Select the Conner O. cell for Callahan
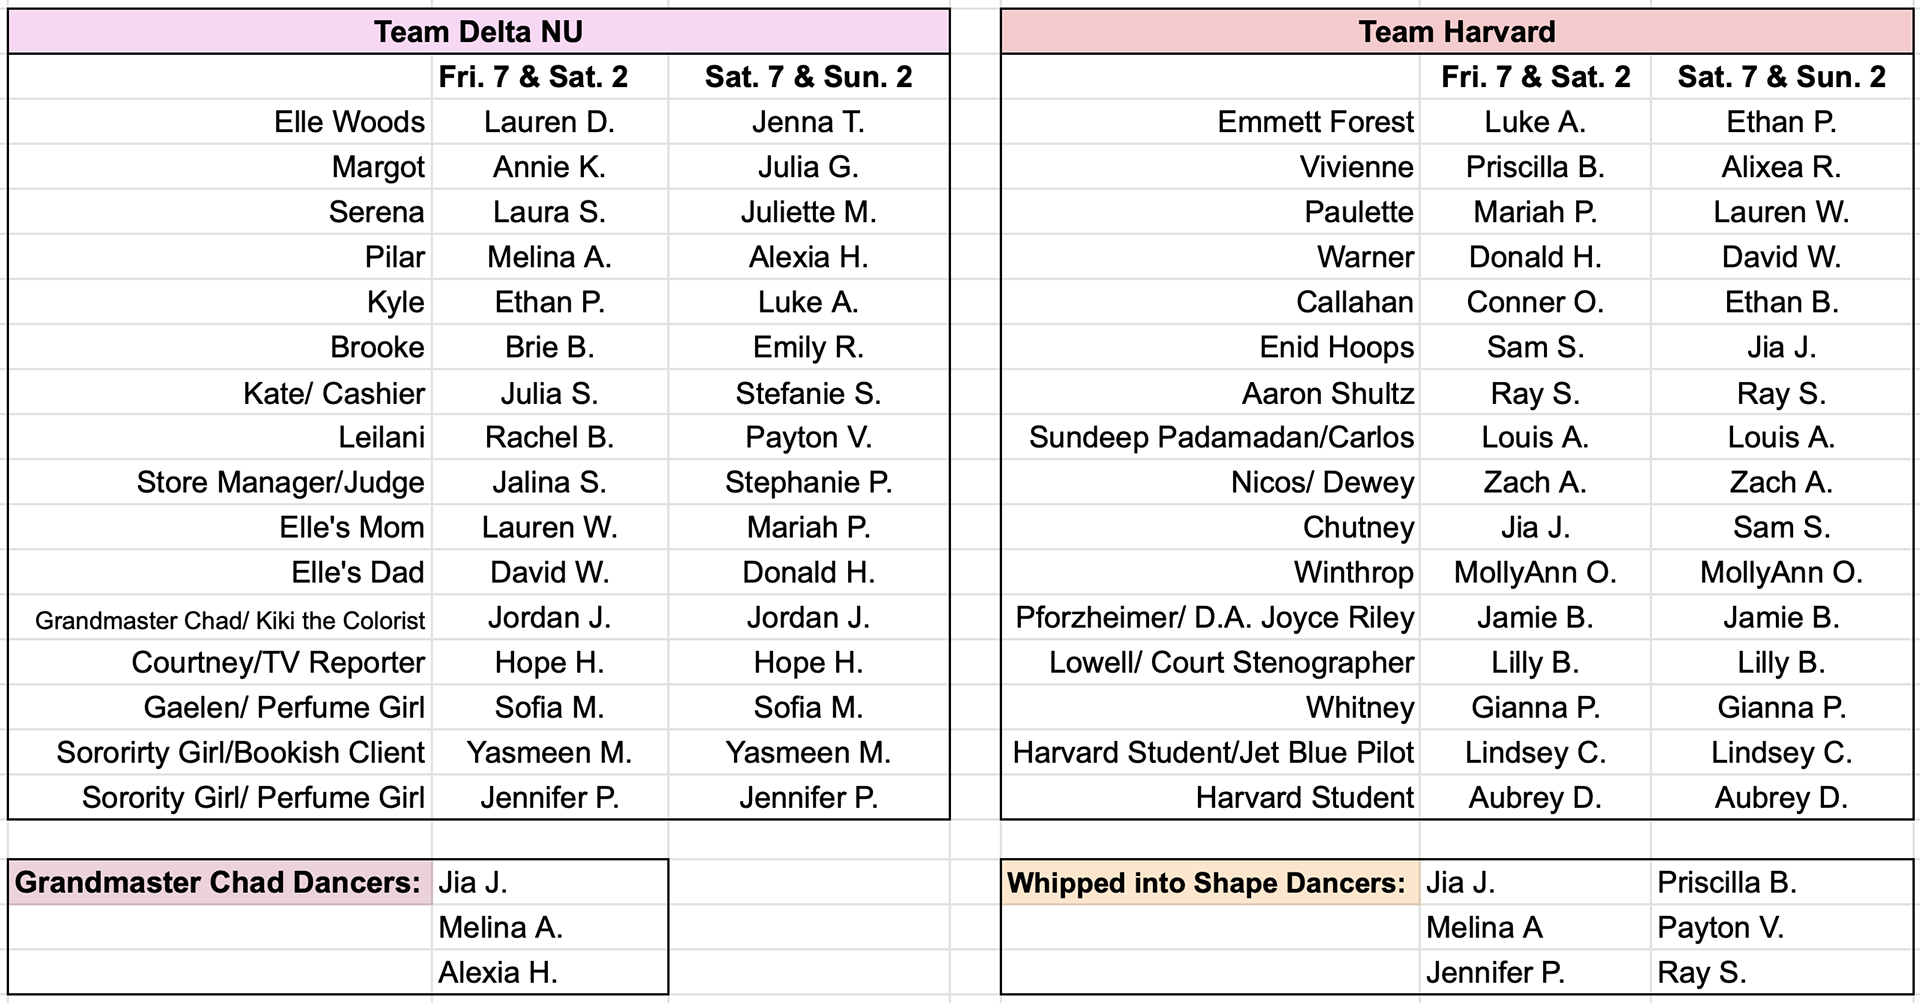Viewport: 1920px width, 1003px height. pyautogui.click(x=1535, y=302)
